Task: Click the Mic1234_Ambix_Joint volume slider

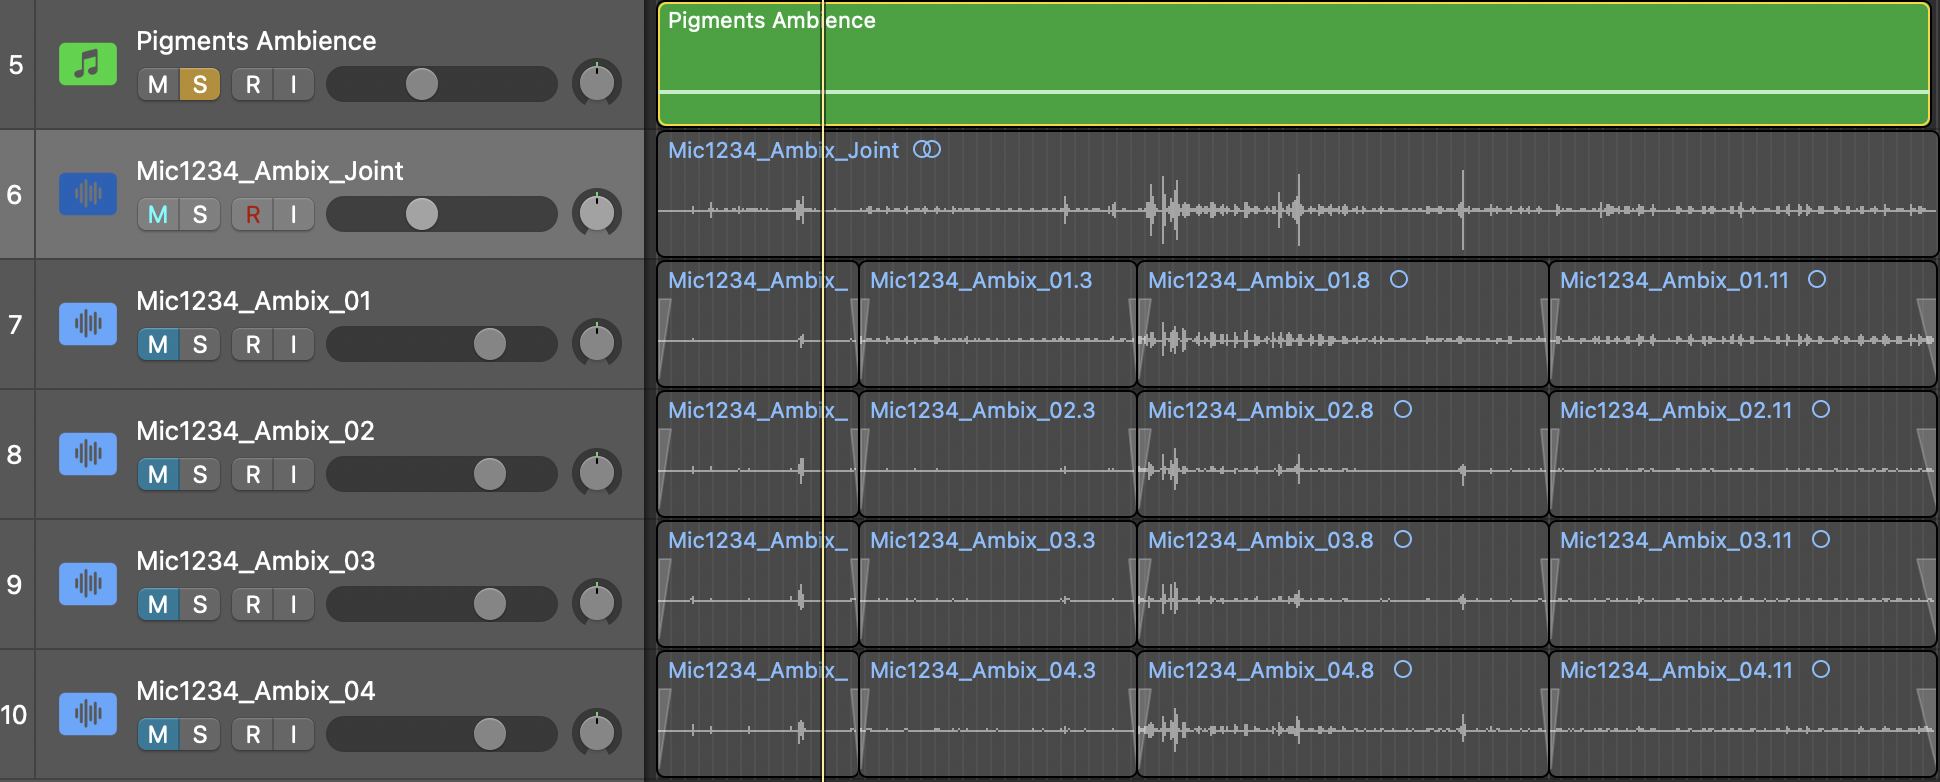Action: click(x=442, y=214)
